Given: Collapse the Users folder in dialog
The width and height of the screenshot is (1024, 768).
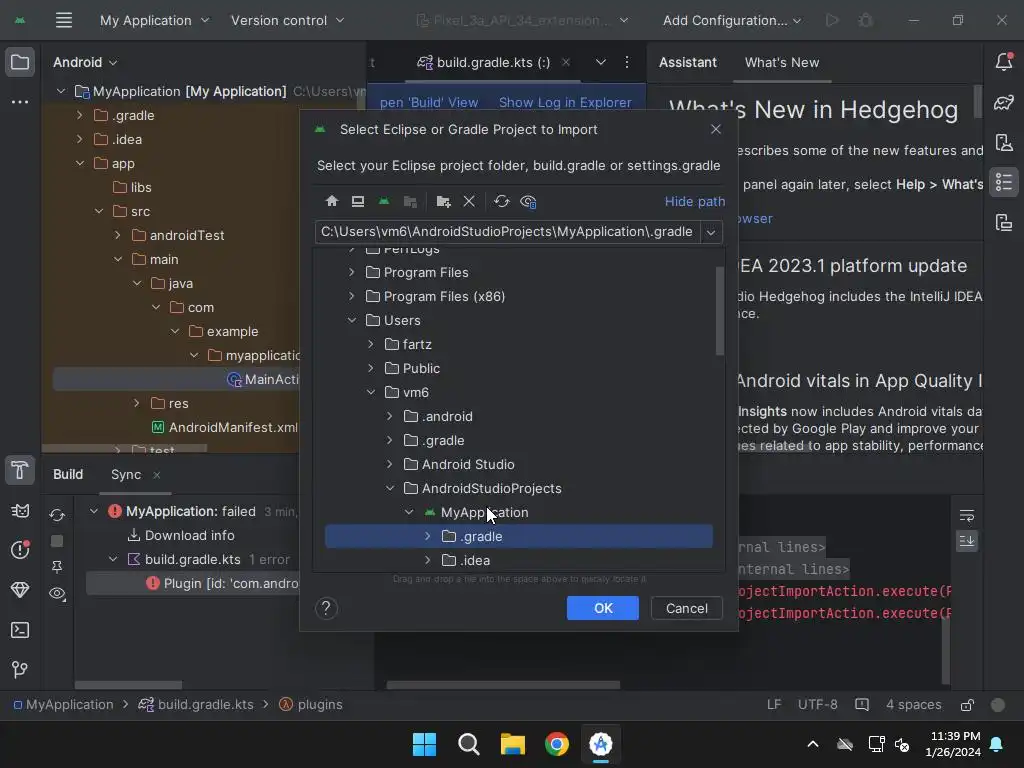Looking at the screenshot, I should click(352, 320).
